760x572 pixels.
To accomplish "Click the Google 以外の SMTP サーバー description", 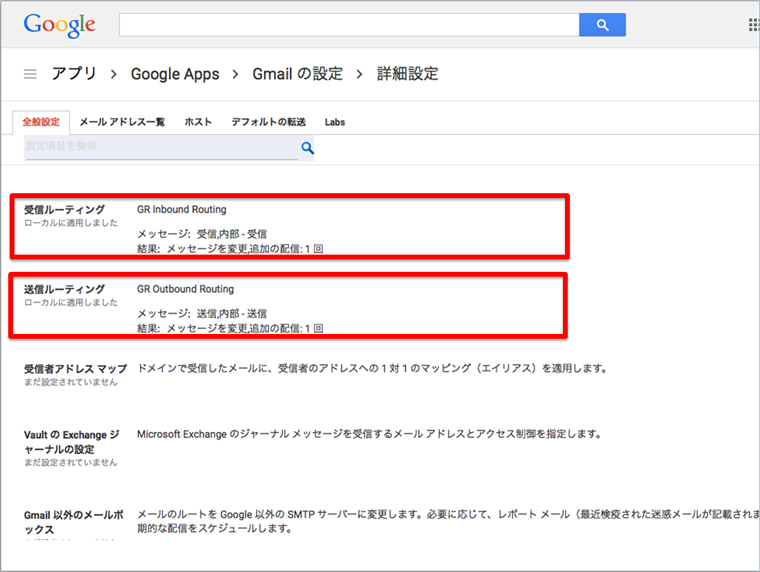I will (x=448, y=521).
